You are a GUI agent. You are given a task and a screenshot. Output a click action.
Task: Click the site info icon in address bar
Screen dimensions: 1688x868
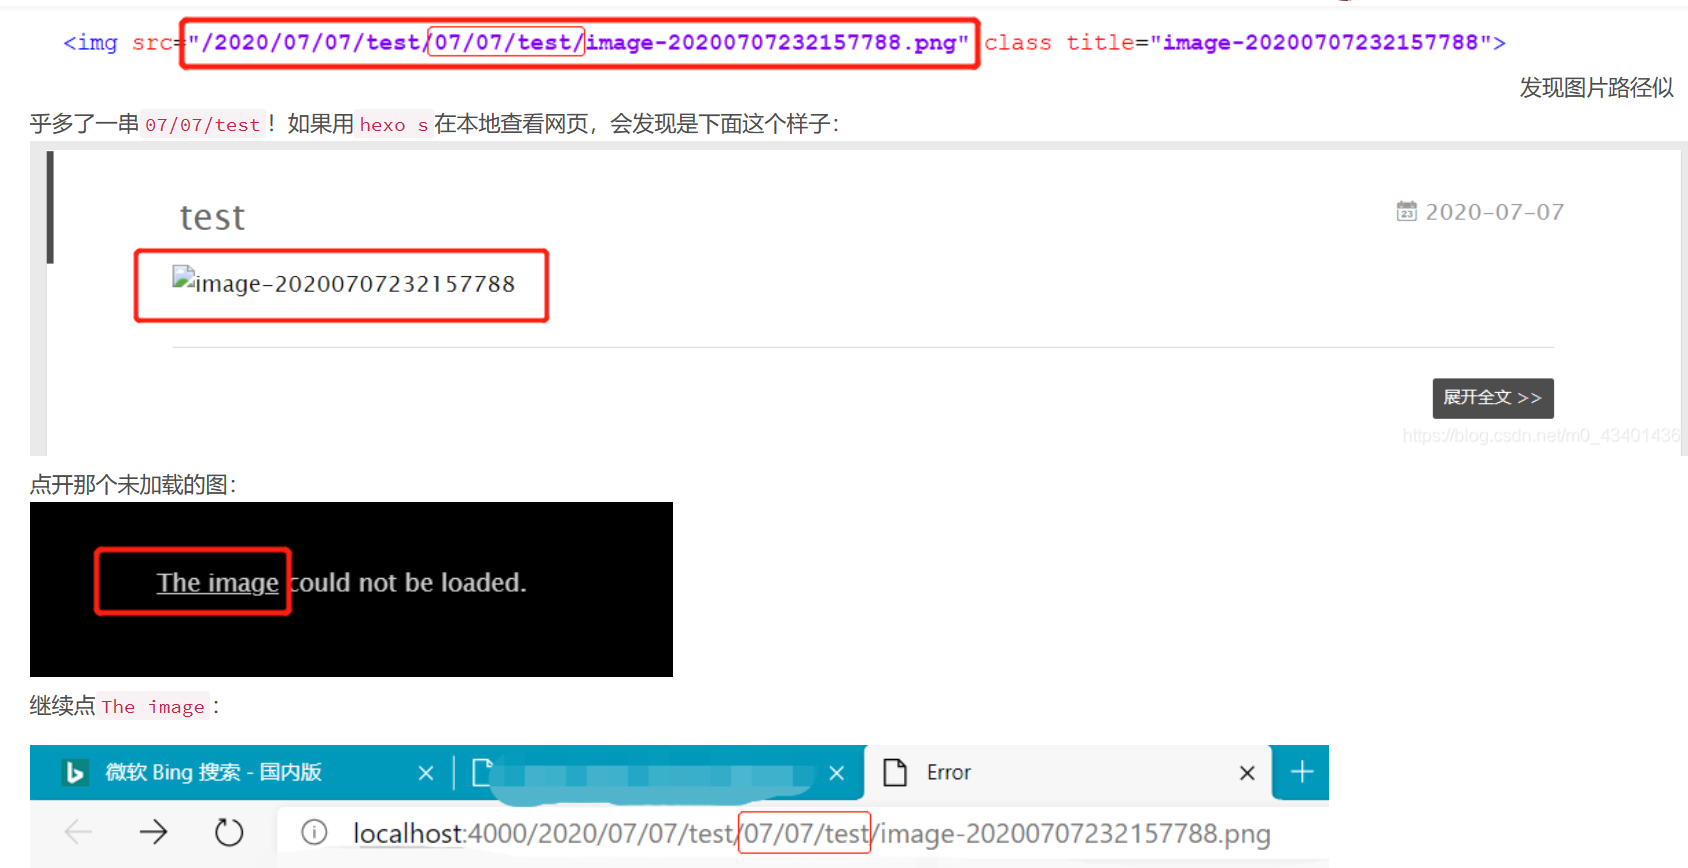pos(314,832)
